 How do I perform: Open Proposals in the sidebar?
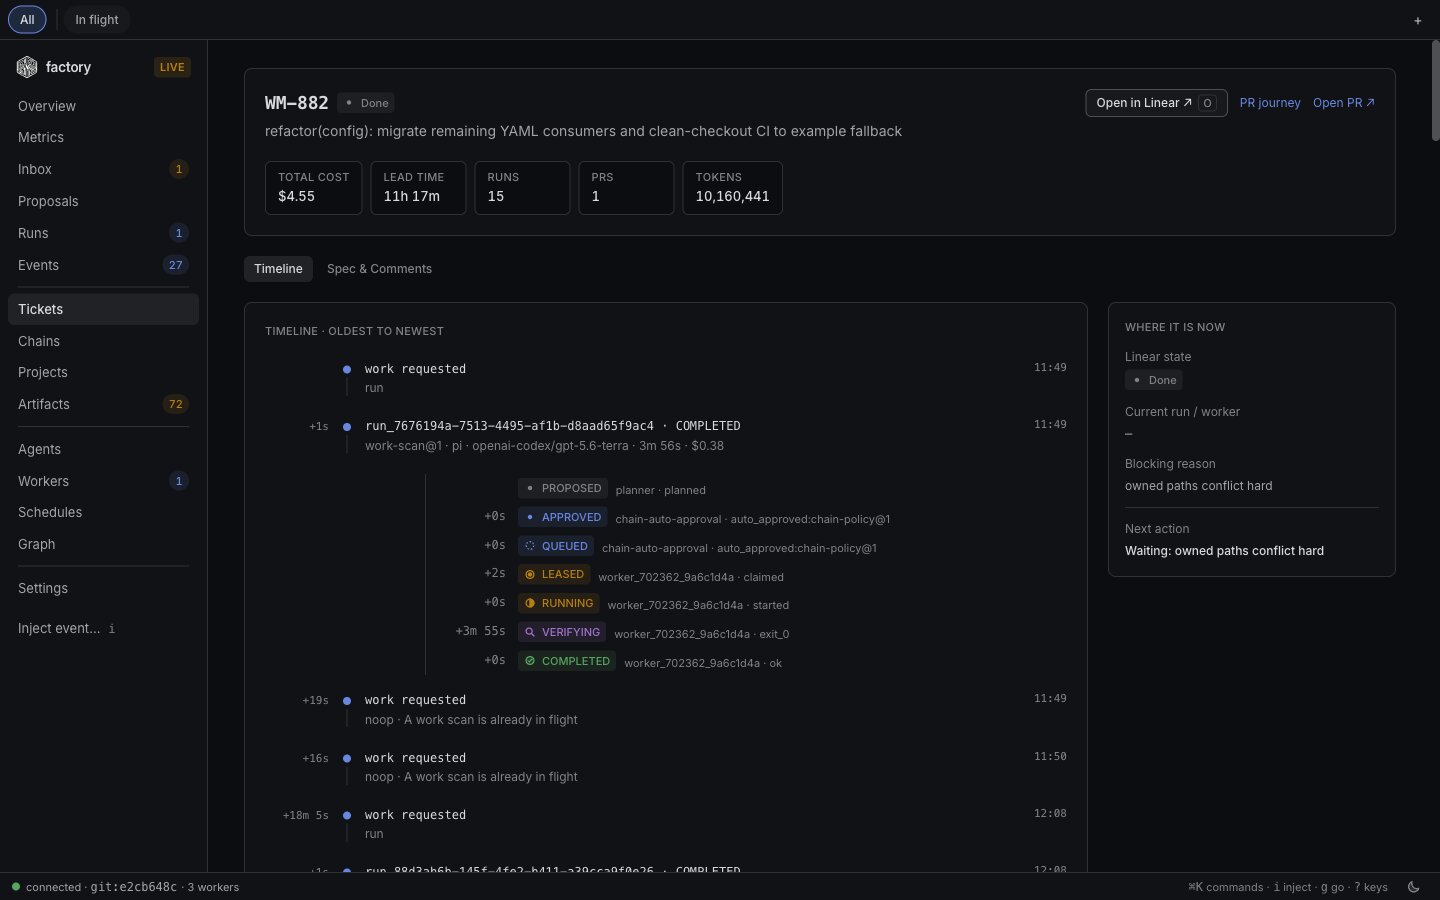click(x=103, y=201)
